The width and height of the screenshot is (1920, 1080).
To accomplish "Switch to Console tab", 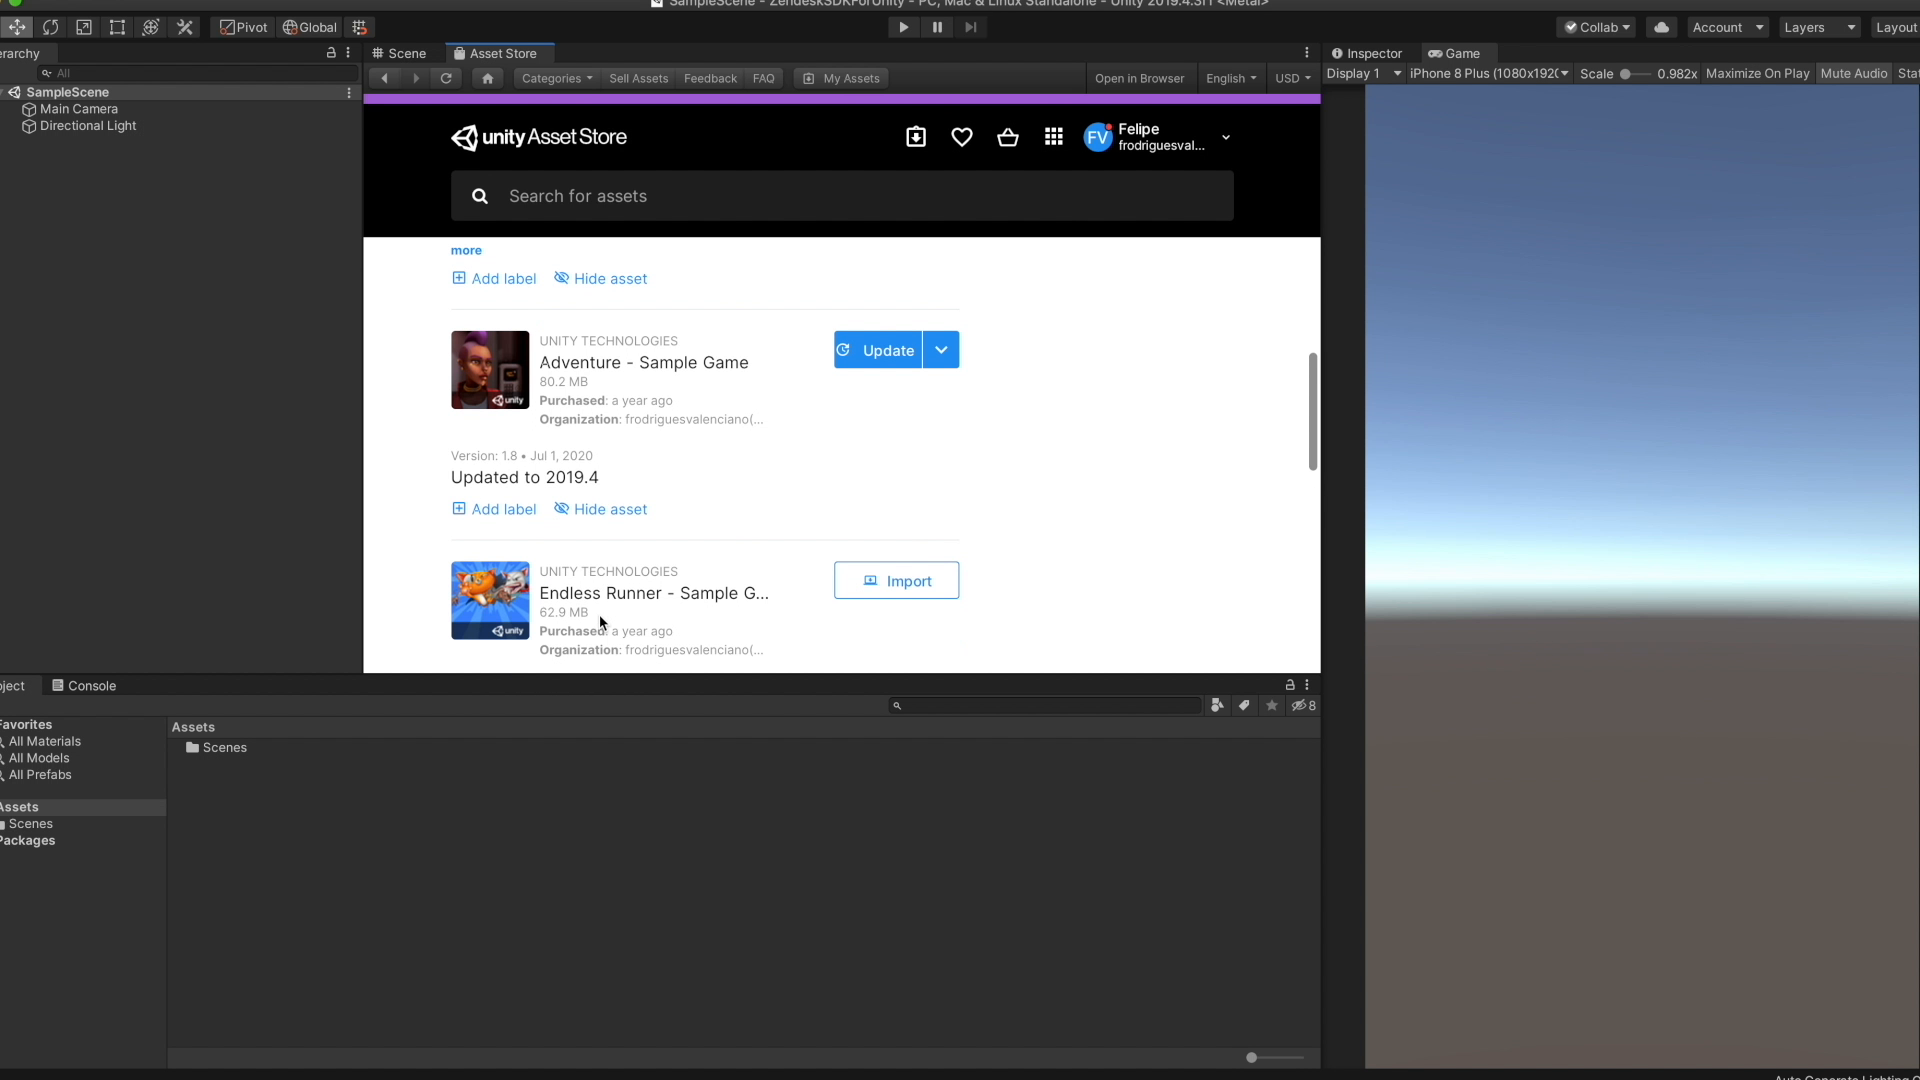I will point(84,685).
